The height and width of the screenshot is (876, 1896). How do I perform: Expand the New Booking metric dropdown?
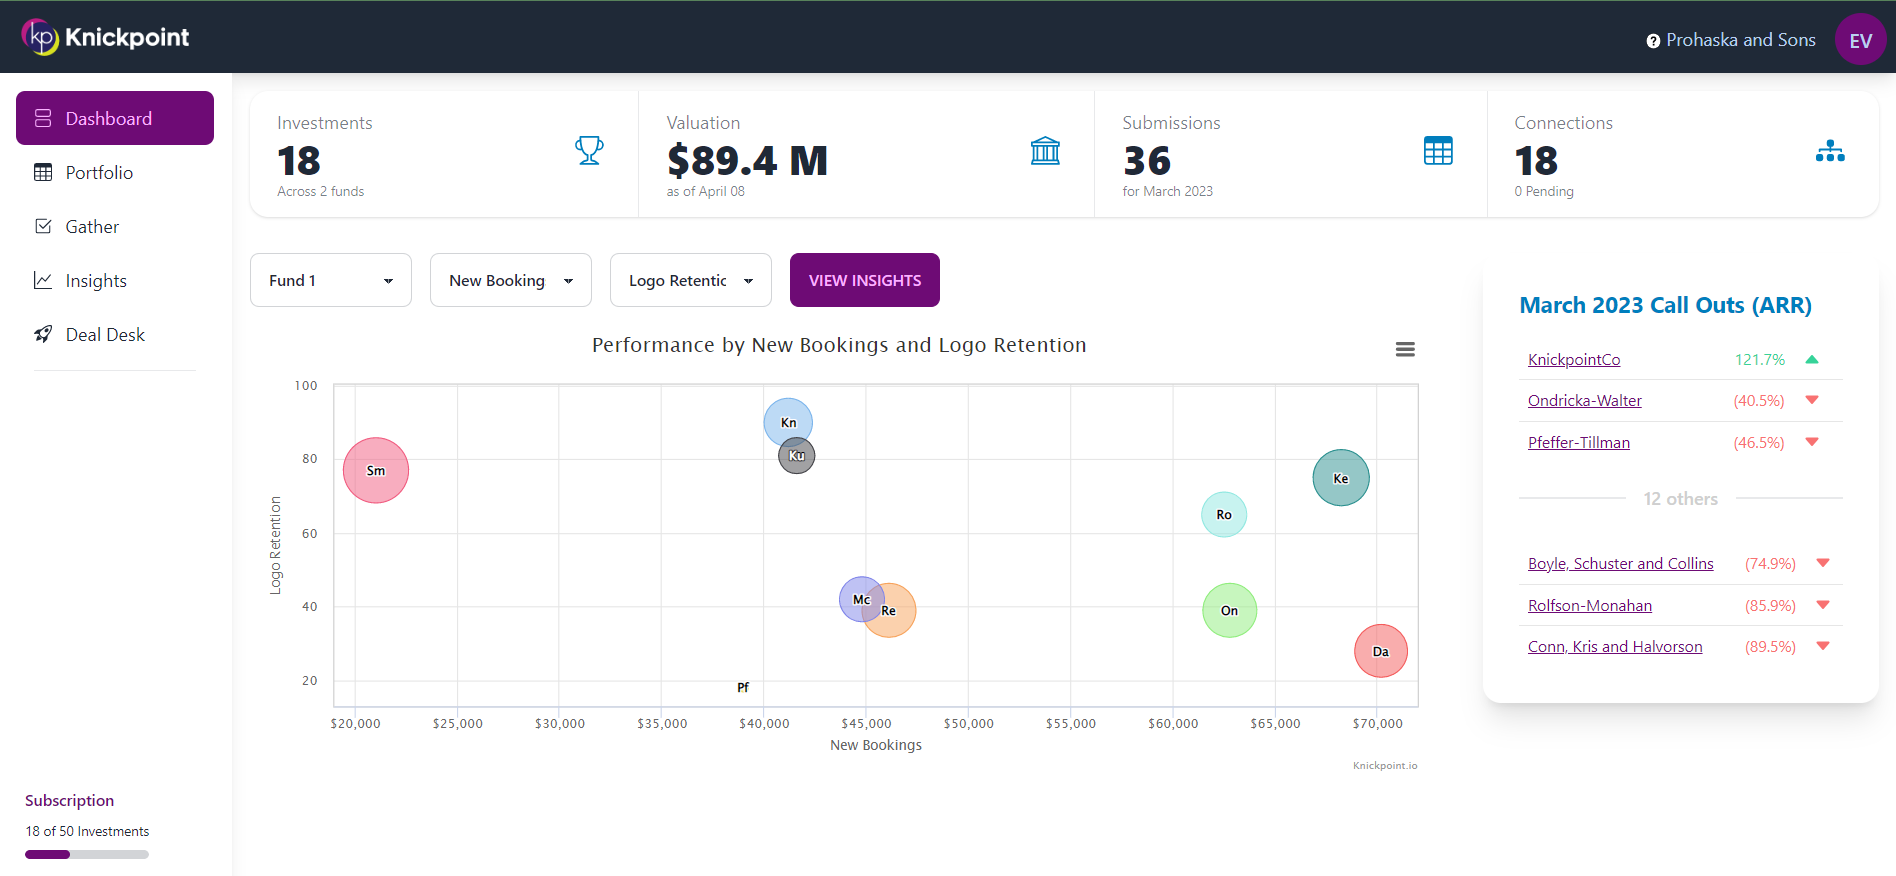[x=511, y=280]
